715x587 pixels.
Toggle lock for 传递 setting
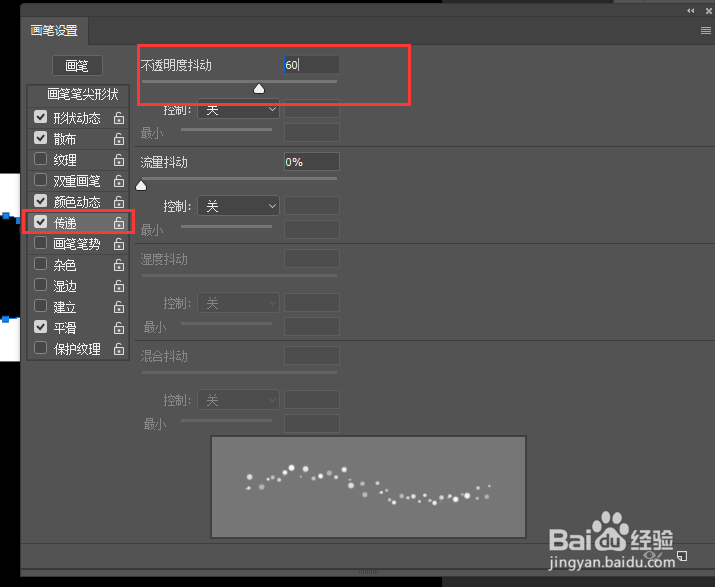[x=119, y=223]
